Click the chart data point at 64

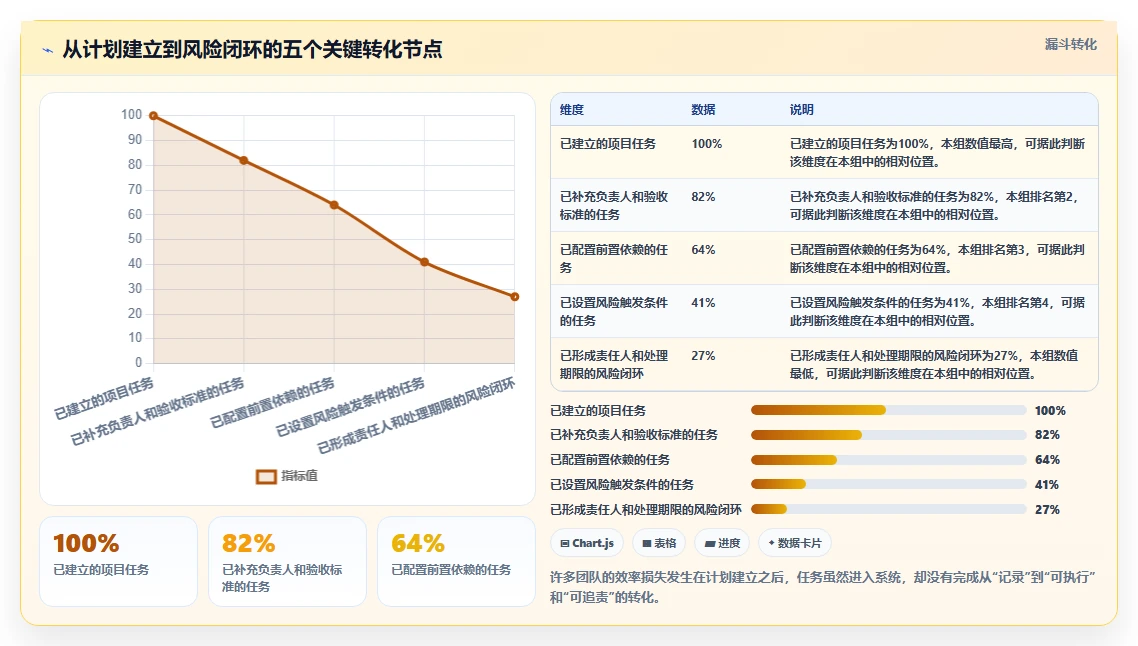tap(334, 205)
